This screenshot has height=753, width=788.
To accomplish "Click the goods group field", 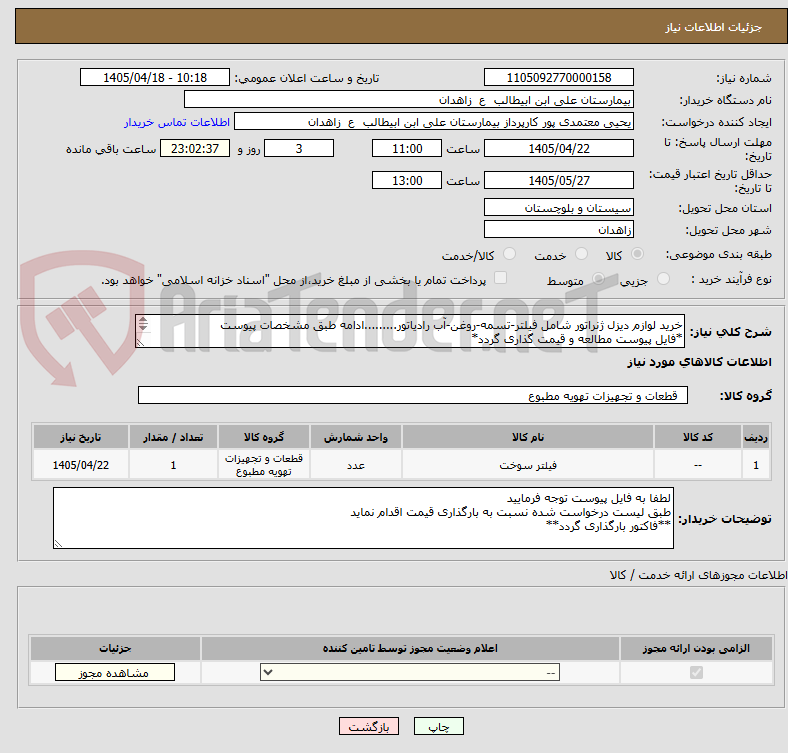I will tap(413, 396).
